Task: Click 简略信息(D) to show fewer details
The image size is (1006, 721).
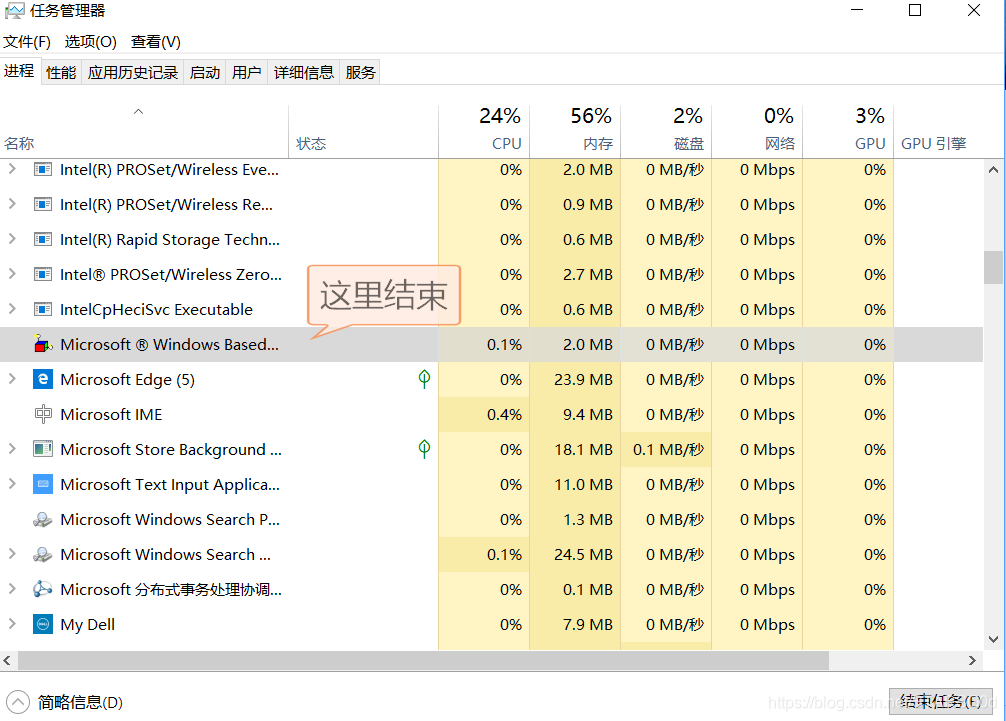Action: tap(80, 702)
